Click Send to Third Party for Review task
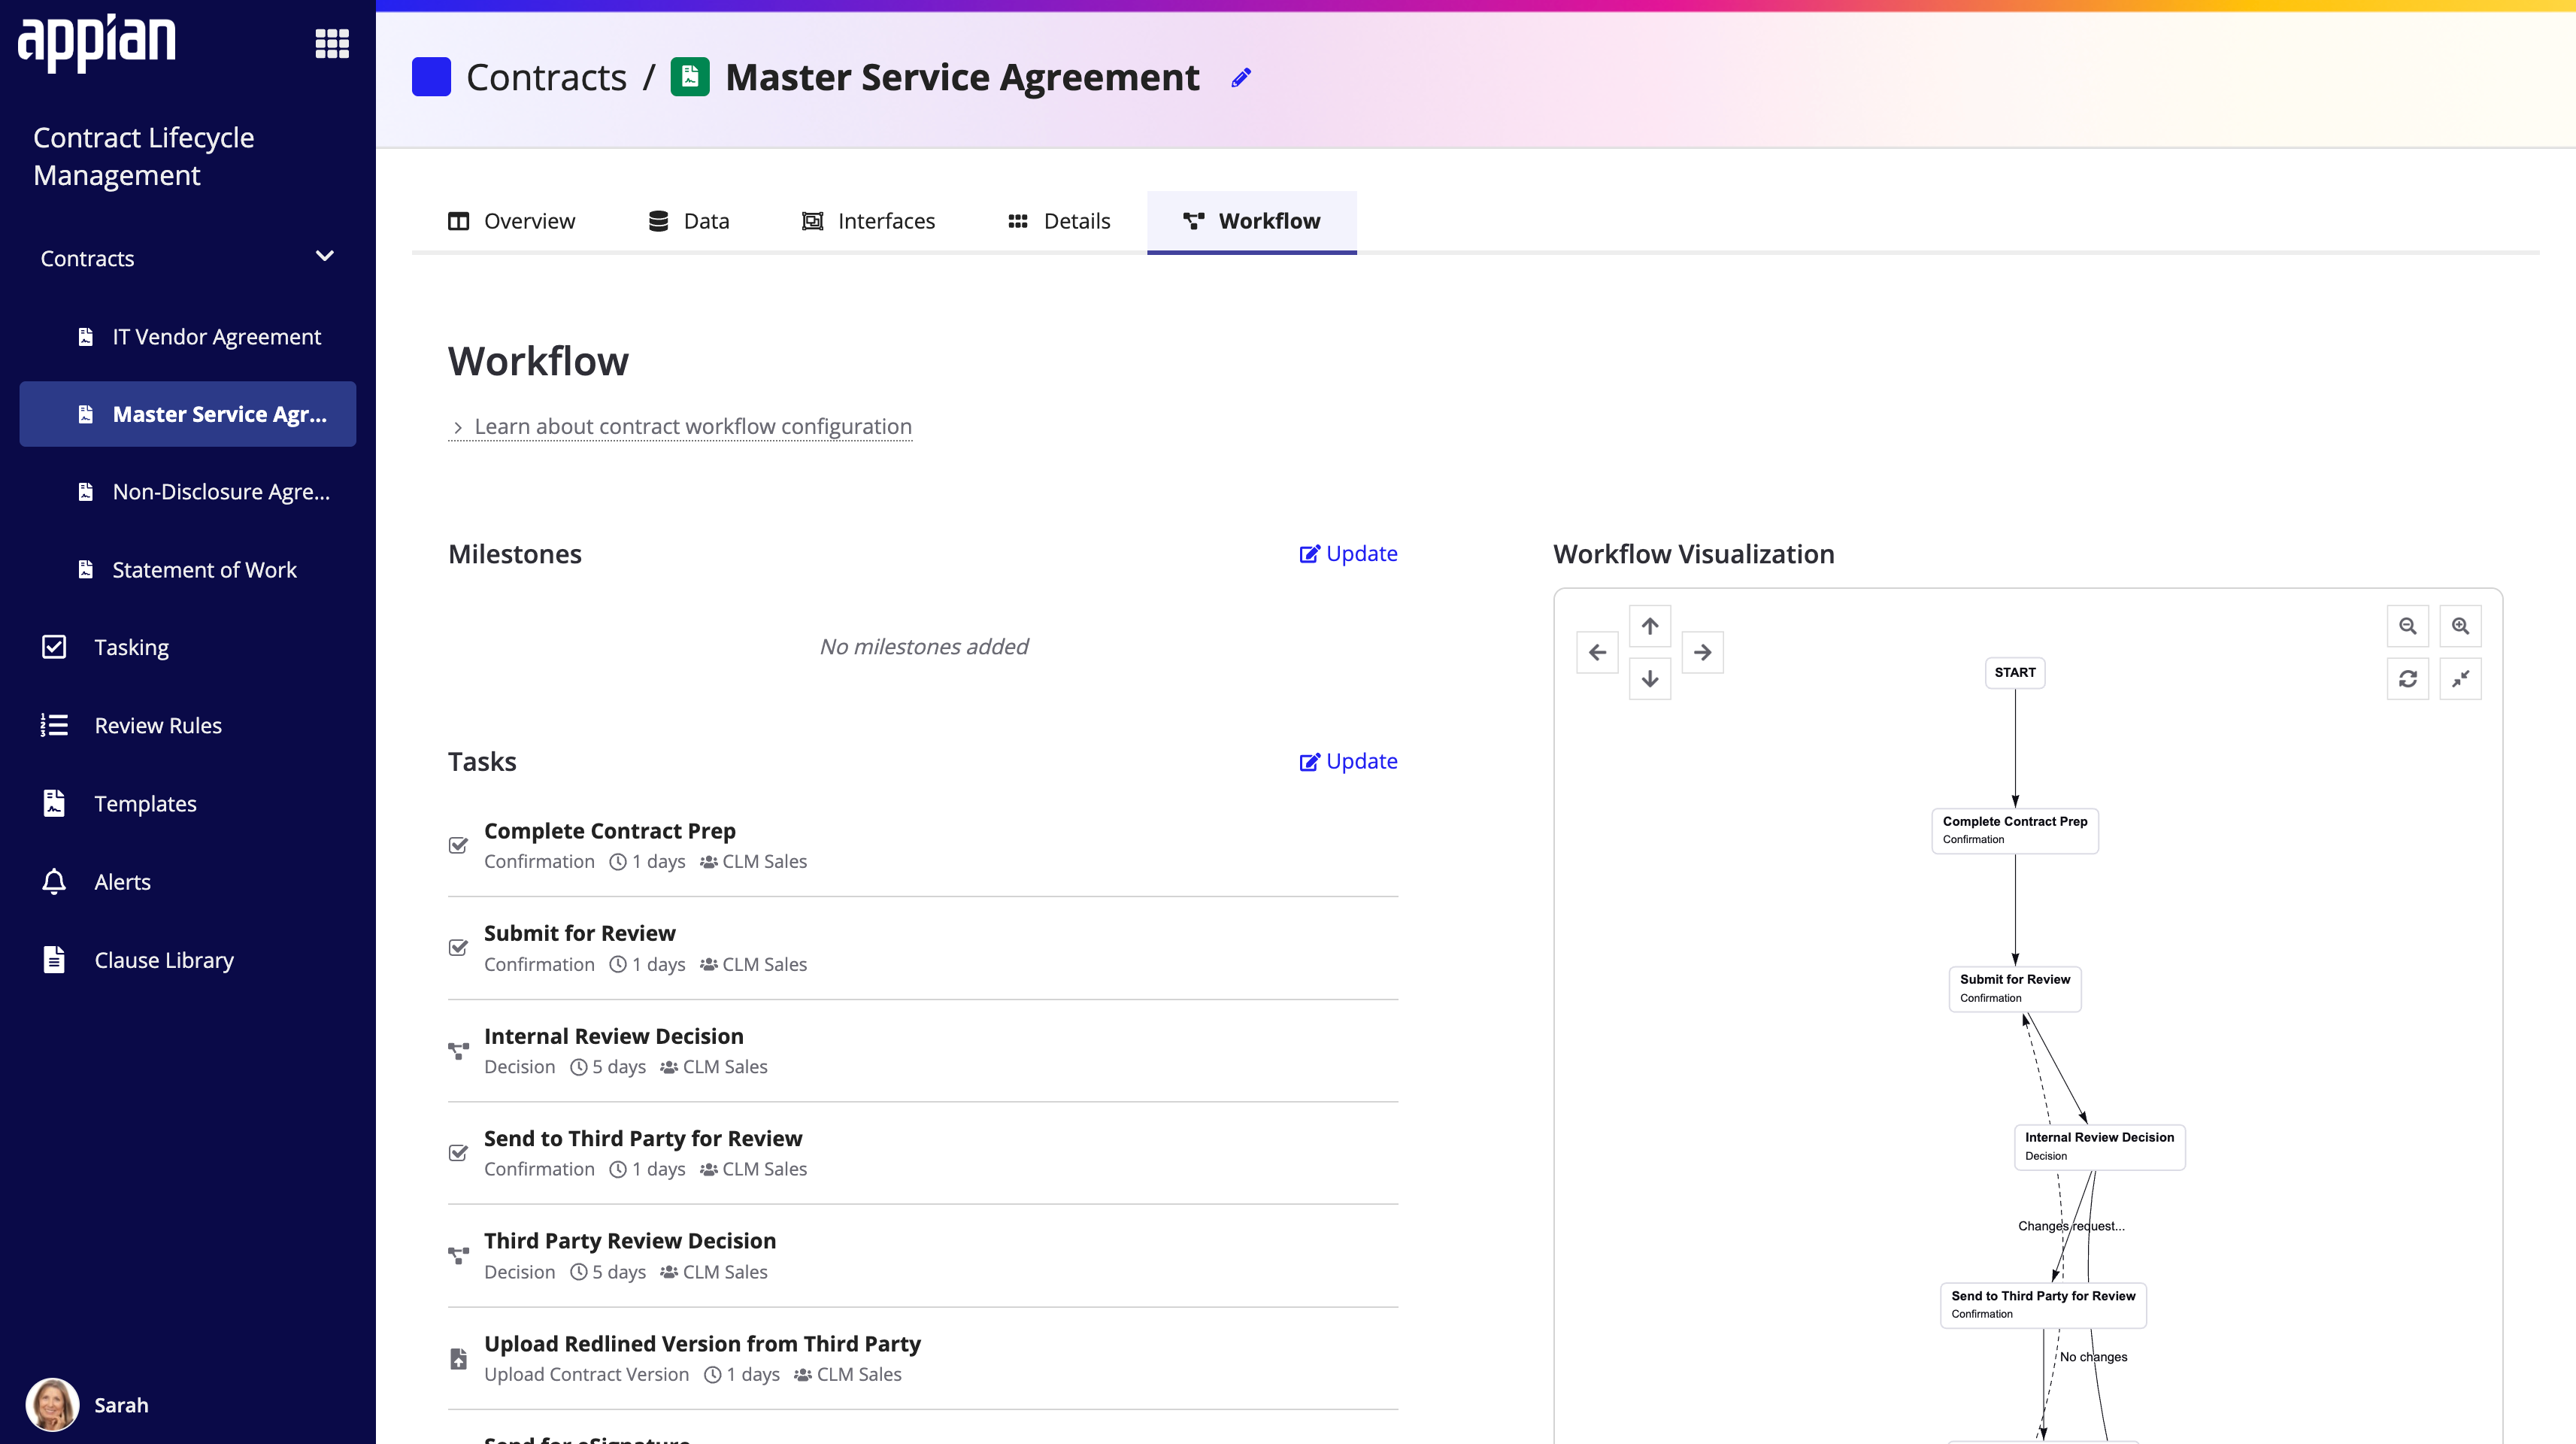 coord(923,1153)
